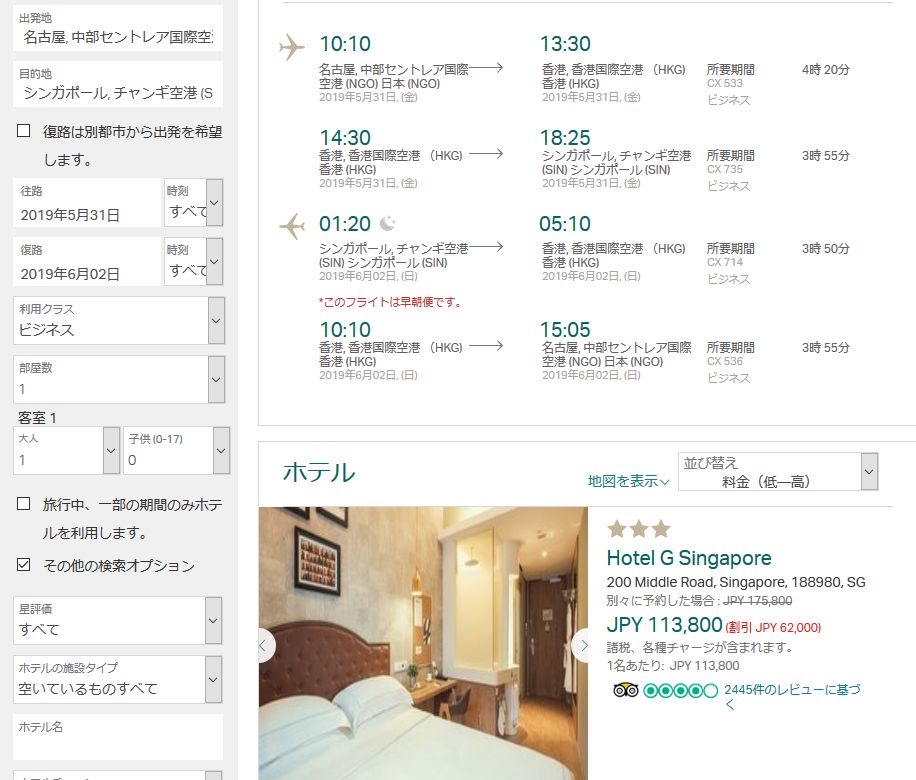Screen dimensions: 916x780
Task: Click the 往路 date field
Action: point(86,203)
